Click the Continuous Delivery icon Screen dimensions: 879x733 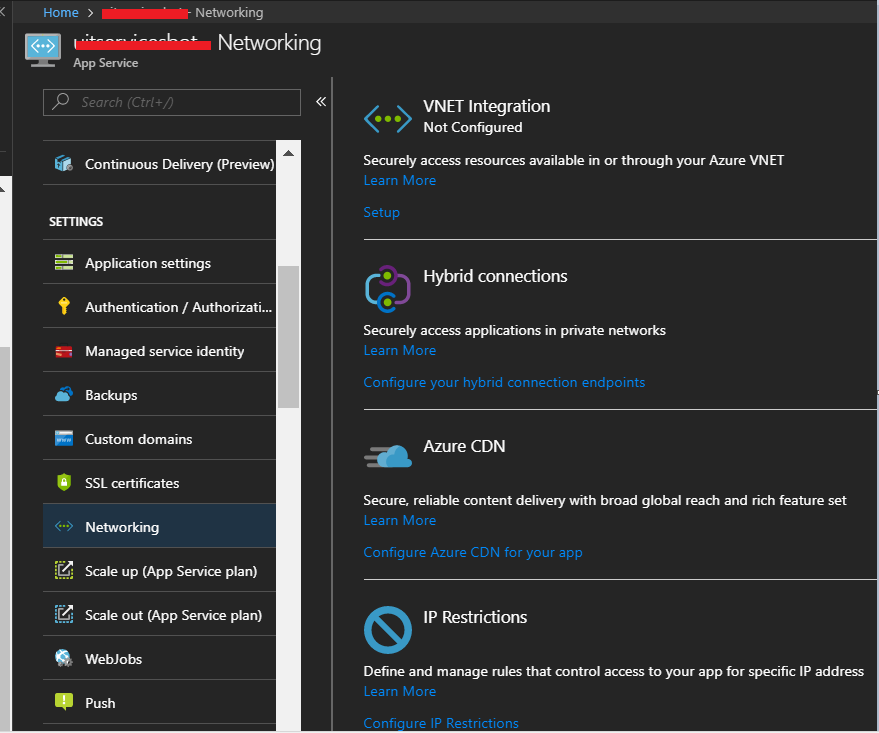tap(64, 163)
